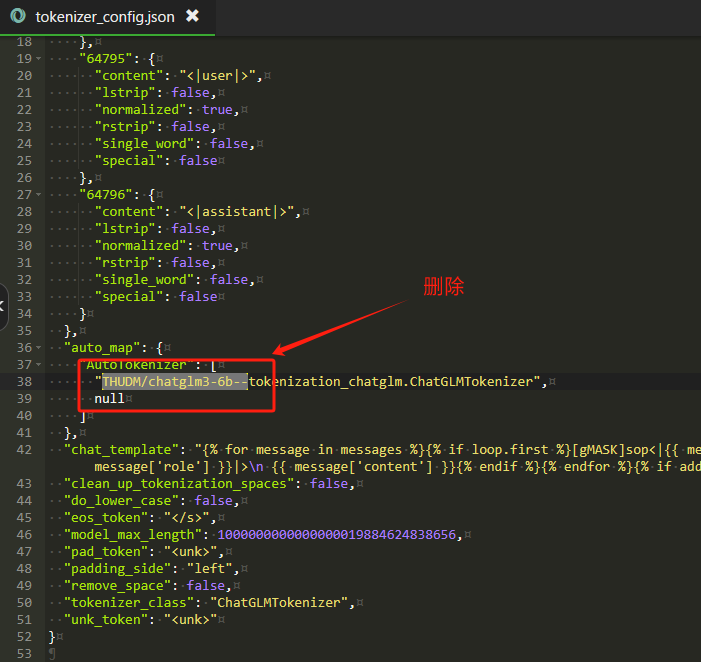Click the model_max_length number value
This screenshot has height=662, width=701.
tap(336, 535)
